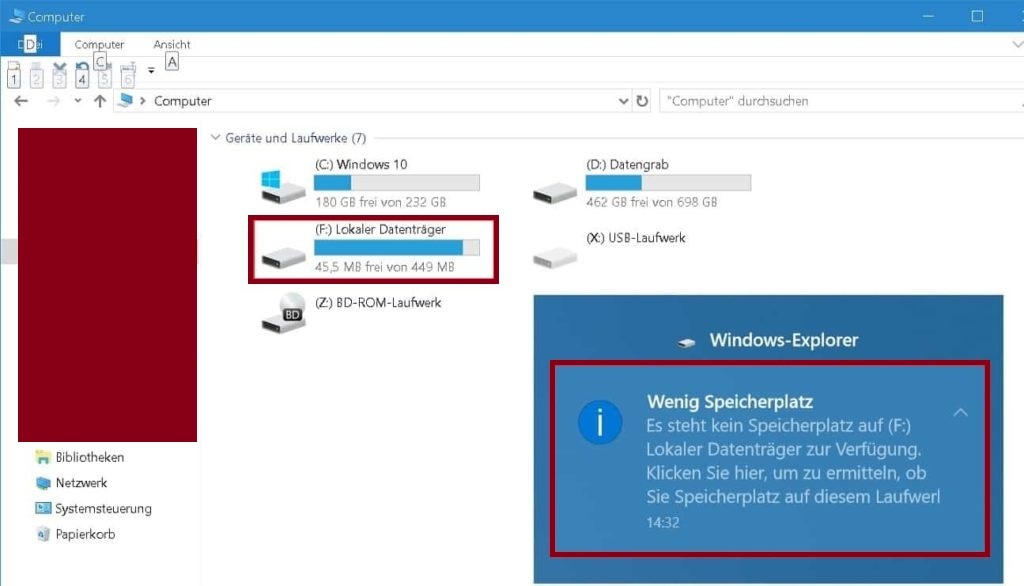Click the quick access icon marked 2

click(x=37, y=74)
